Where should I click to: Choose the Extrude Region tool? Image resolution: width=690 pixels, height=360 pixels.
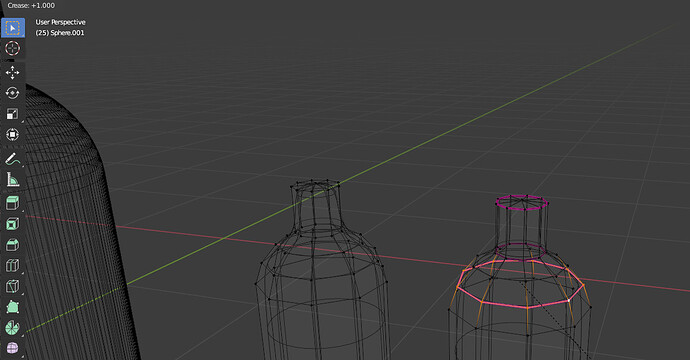12,203
